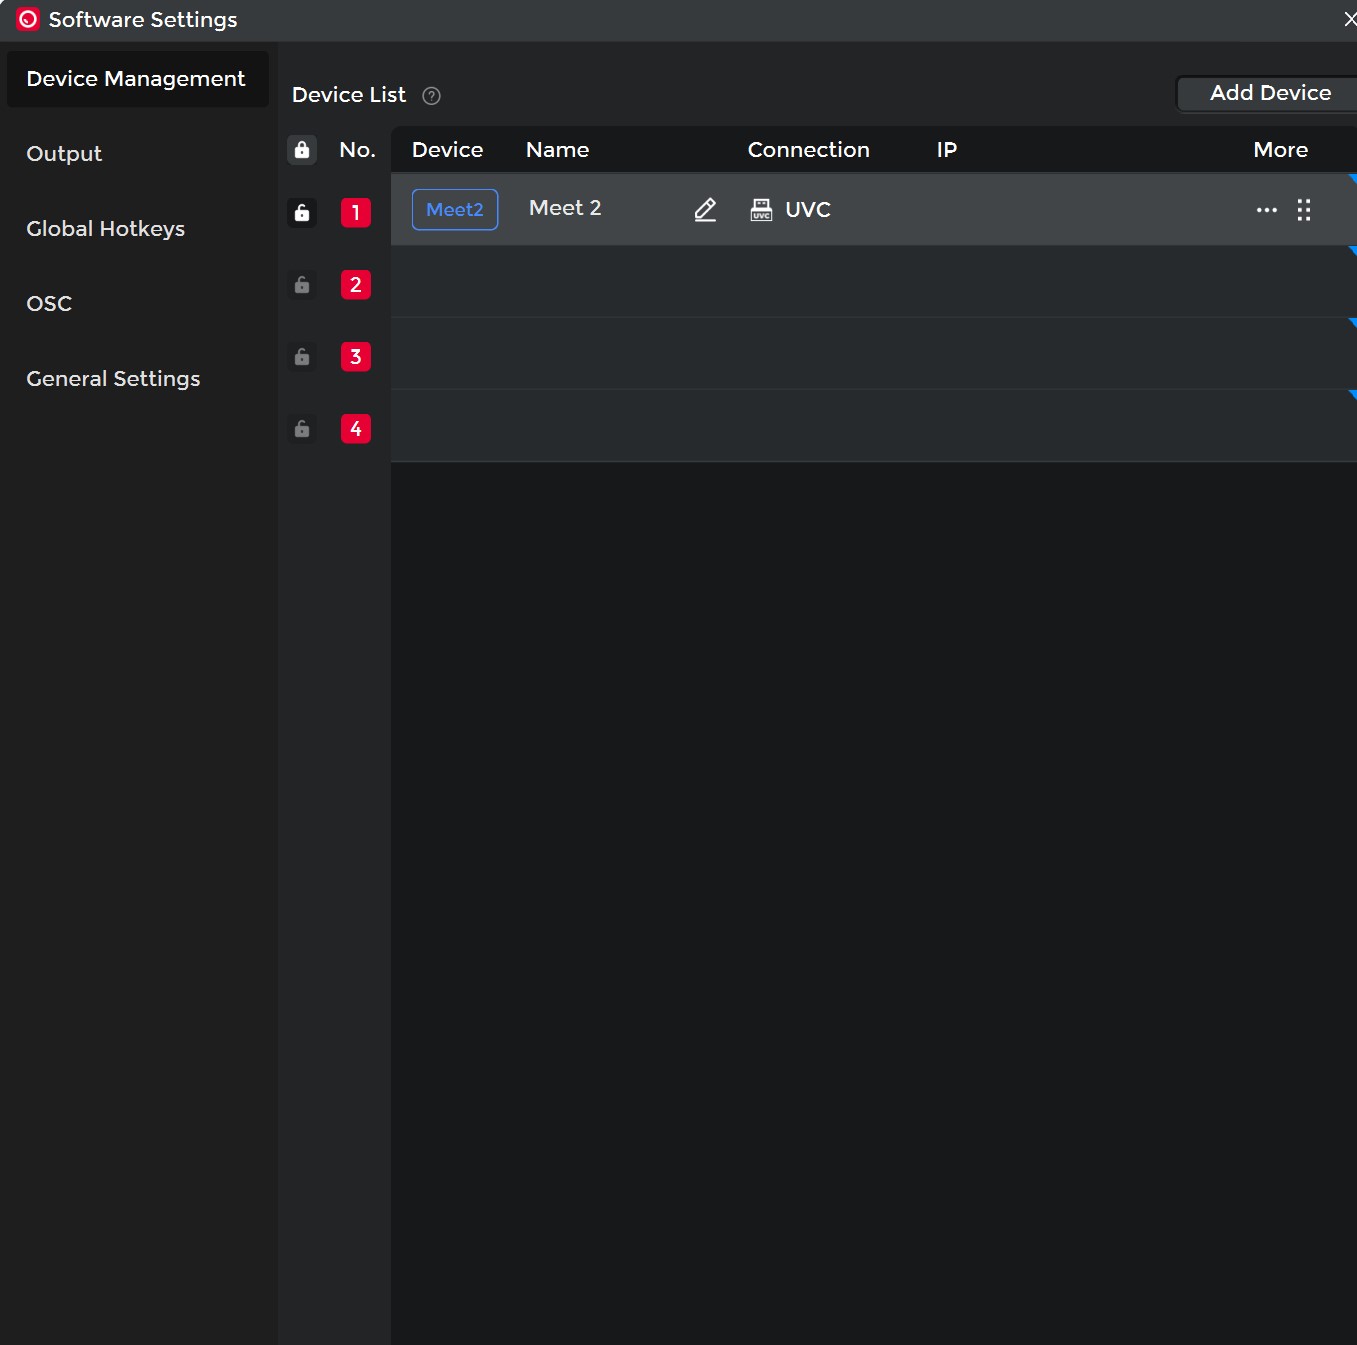Go to the OSC settings
Image resolution: width=1357 pixels, height=1345 pixels.
click(49, 304)
